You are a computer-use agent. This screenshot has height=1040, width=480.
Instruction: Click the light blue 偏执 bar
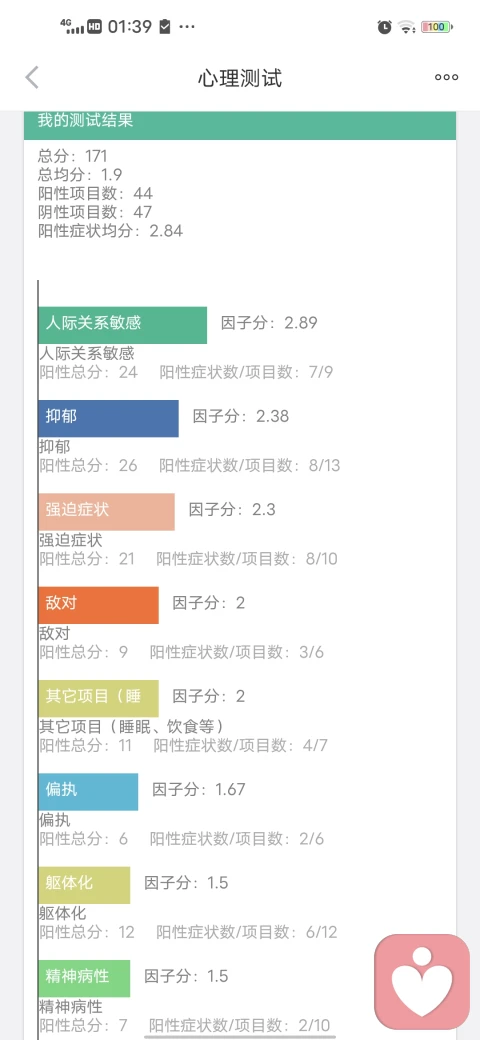pos(88,791)
